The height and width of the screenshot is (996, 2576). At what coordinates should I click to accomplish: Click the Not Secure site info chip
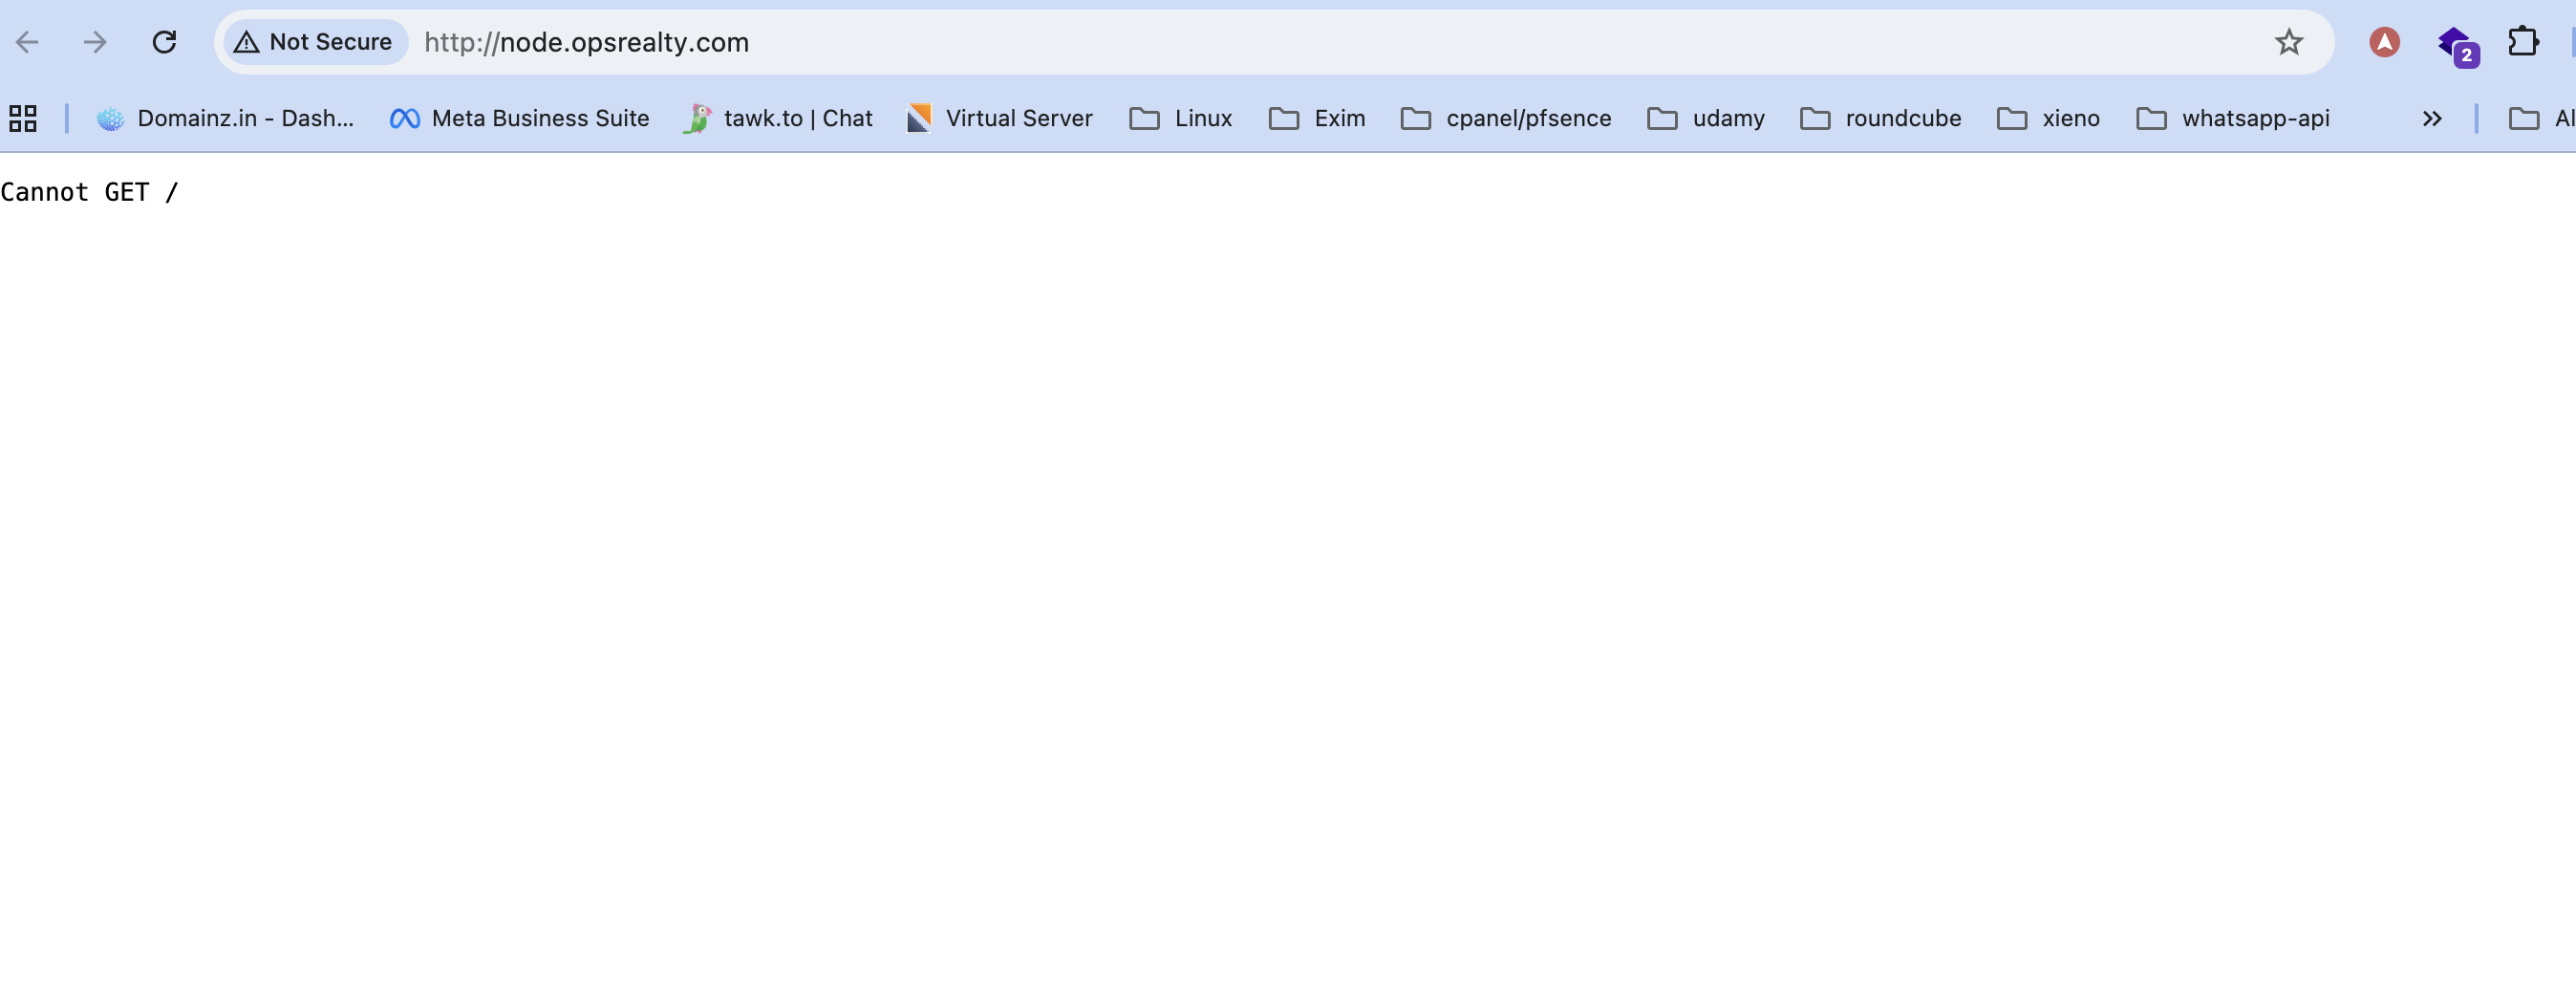[x=315, y=42]
